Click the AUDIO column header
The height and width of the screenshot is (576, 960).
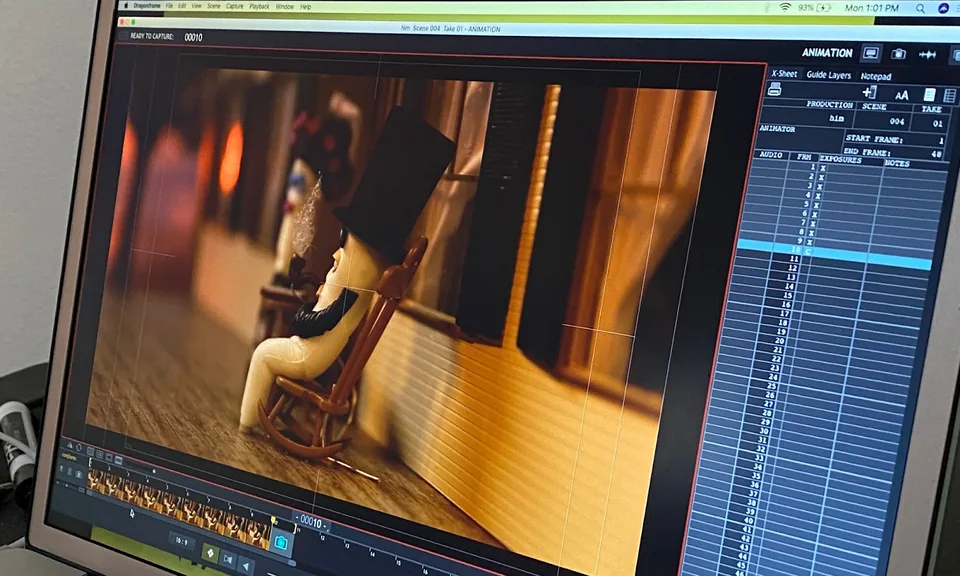[x=771, y=155]
